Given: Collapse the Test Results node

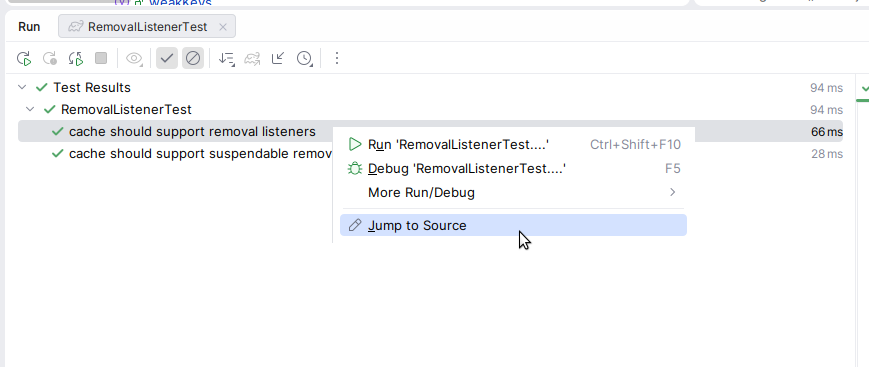Looking at the screenshot, I should [x=22, y=88].
